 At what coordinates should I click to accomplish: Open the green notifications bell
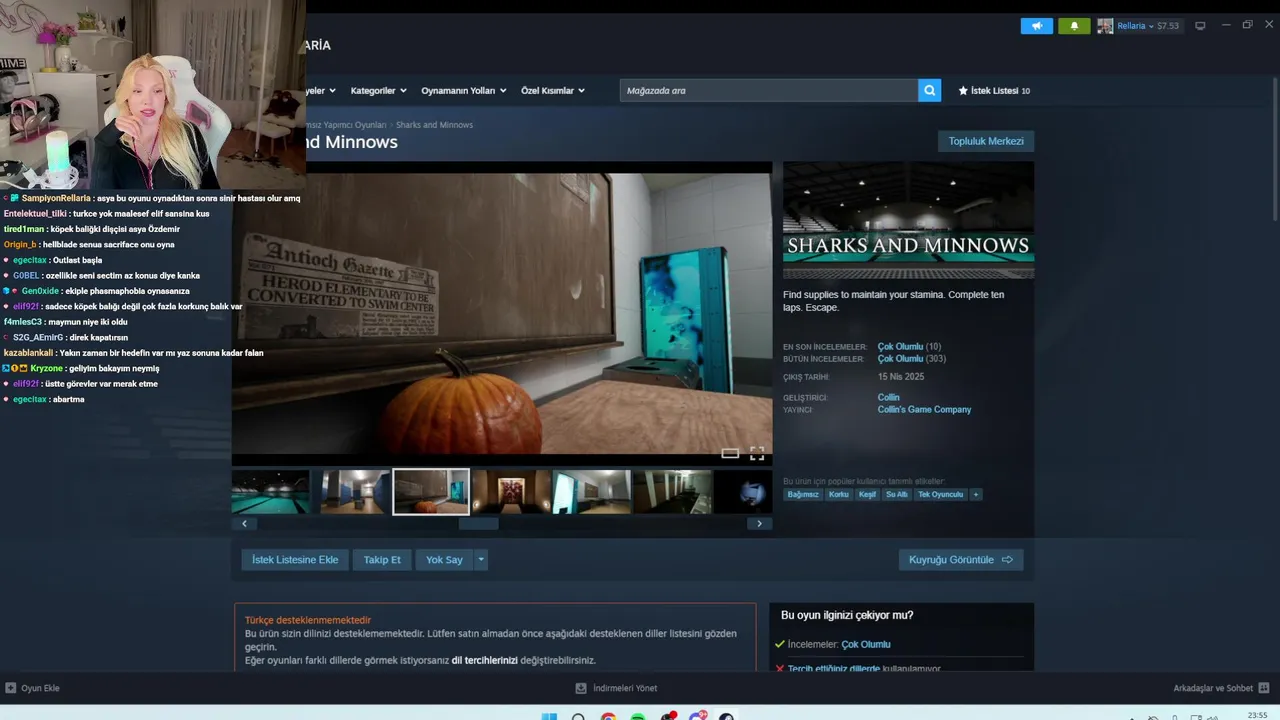click(1074, 26)
